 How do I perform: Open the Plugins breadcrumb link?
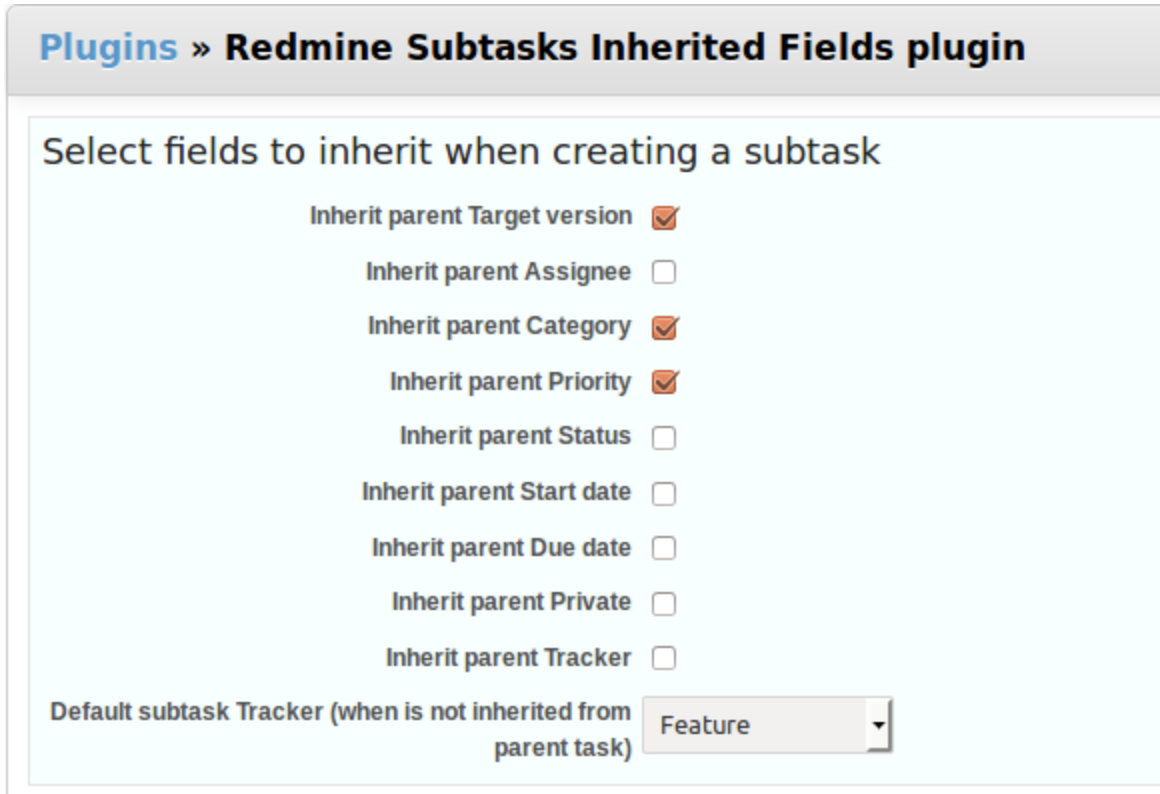point(108,47)
